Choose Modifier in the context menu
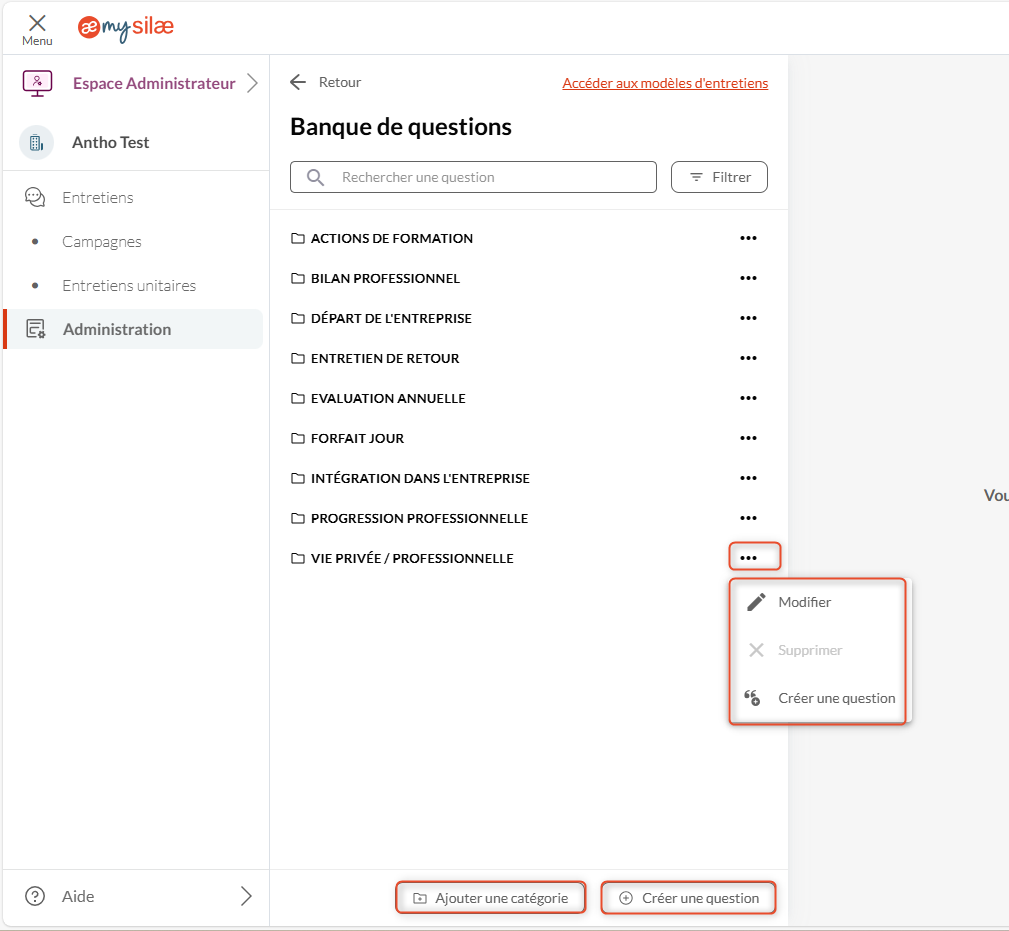Screen dimensions: 1009x931 point(804,602)
